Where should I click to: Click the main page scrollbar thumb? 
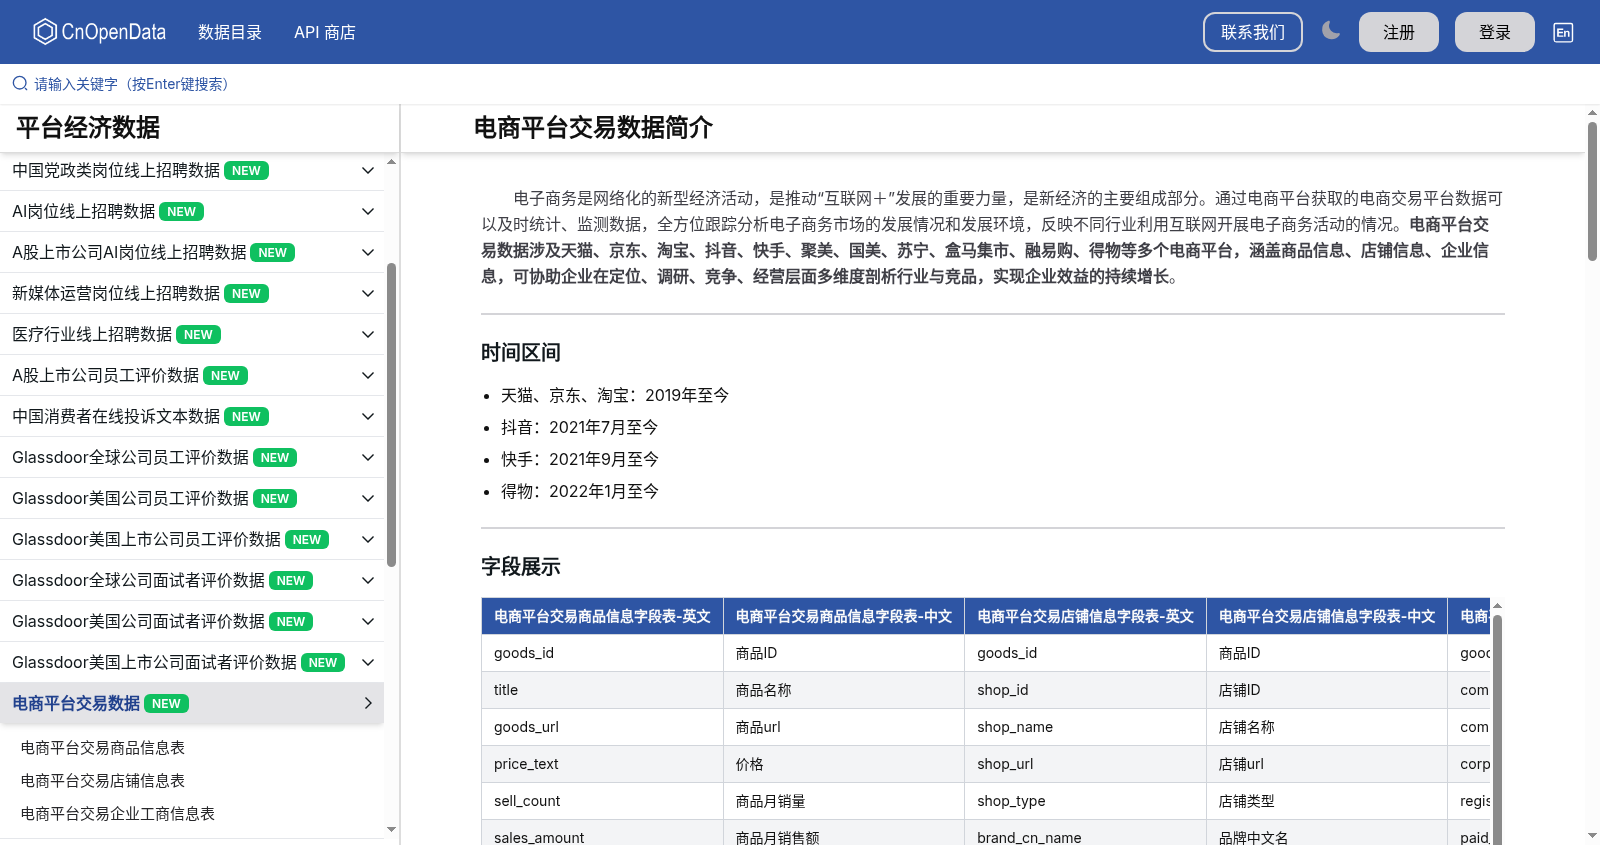click(1592, 191)
